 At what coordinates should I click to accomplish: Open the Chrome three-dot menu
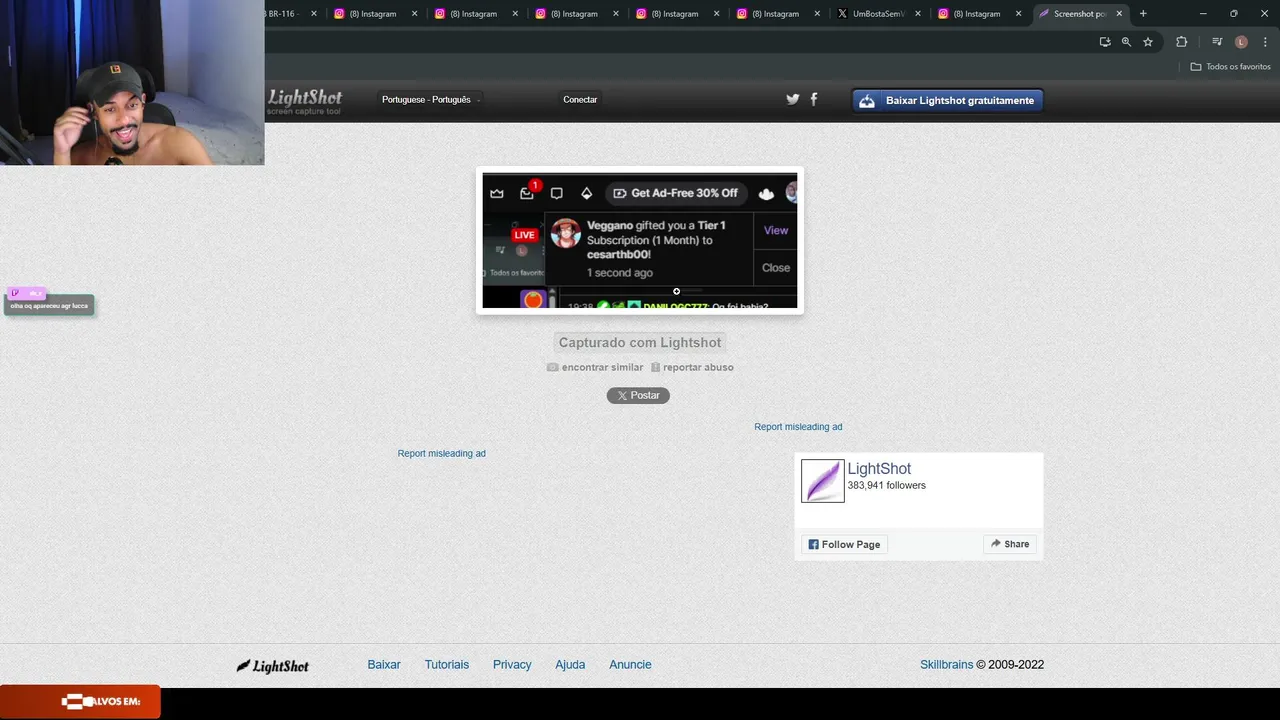click(x=1264, y=42)
